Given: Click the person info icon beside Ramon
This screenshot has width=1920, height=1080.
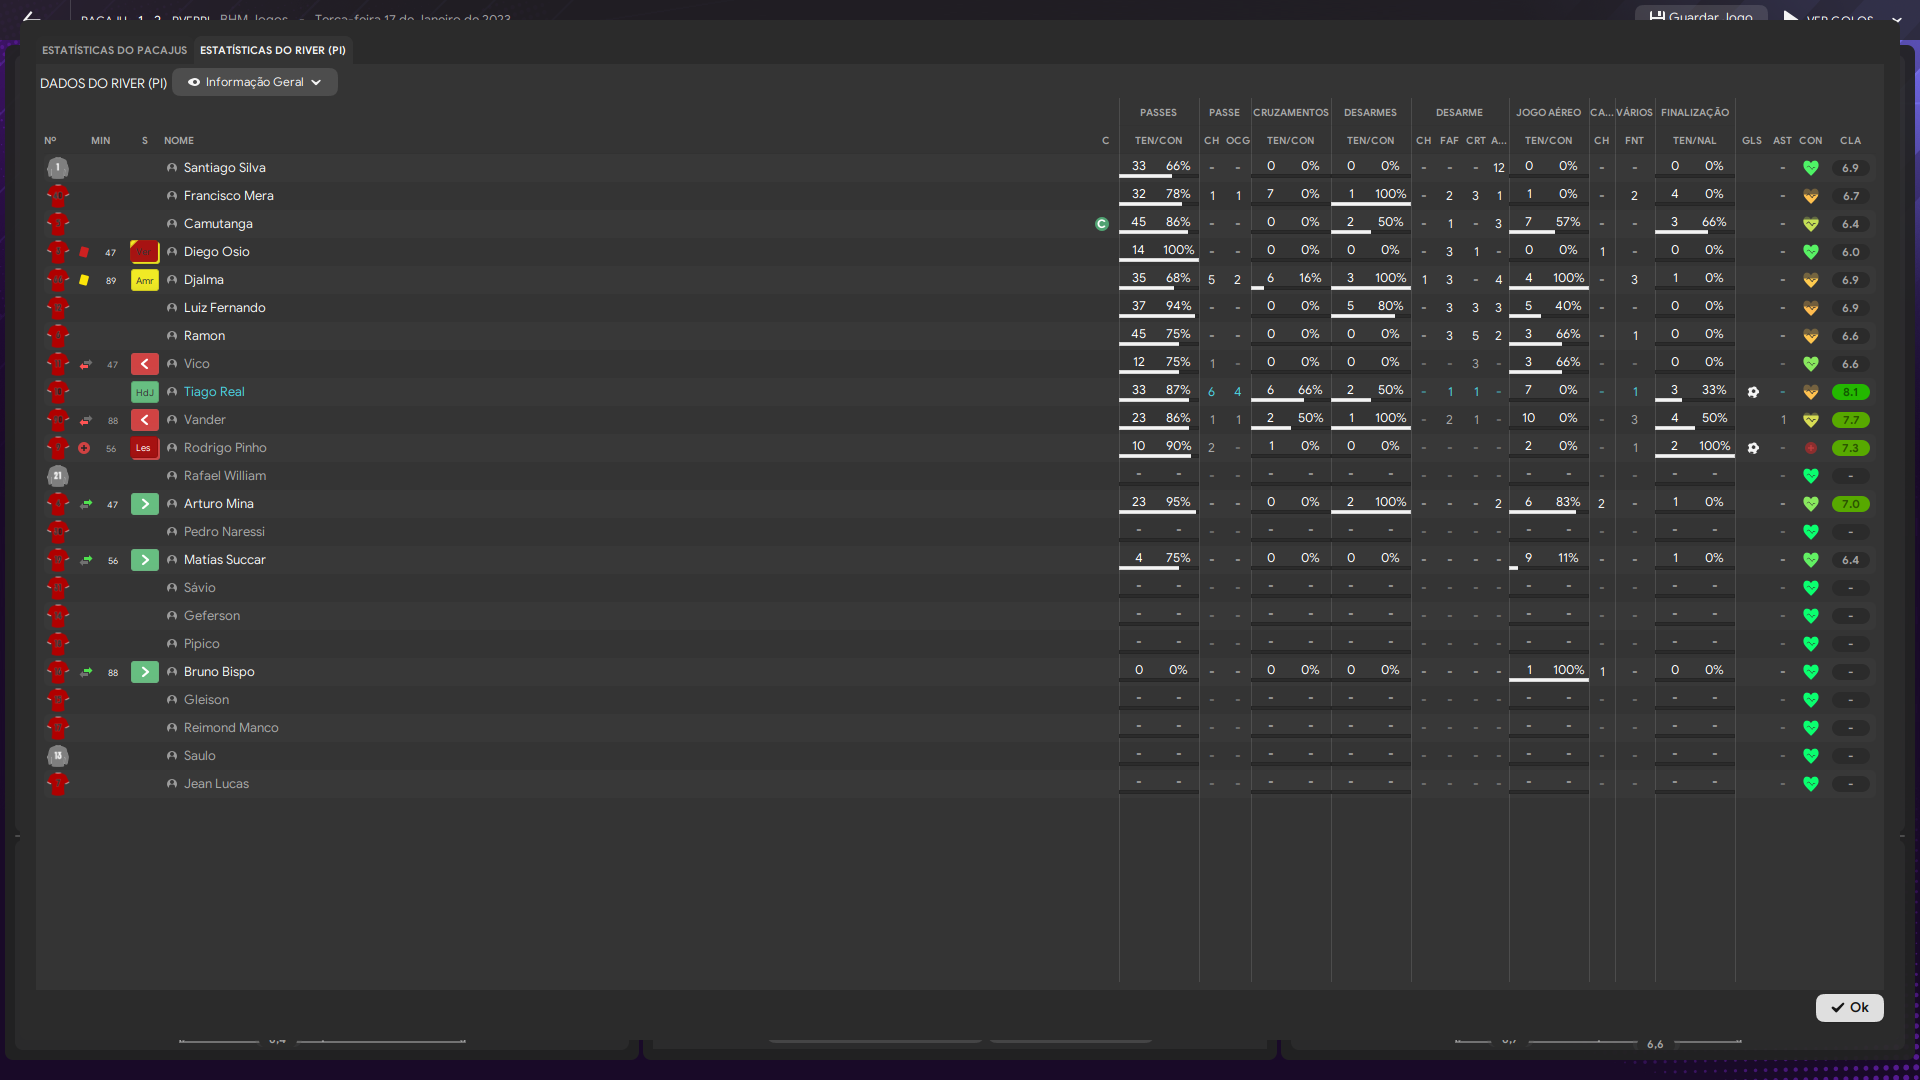Looking at the screenshot, I should [172, 336].
